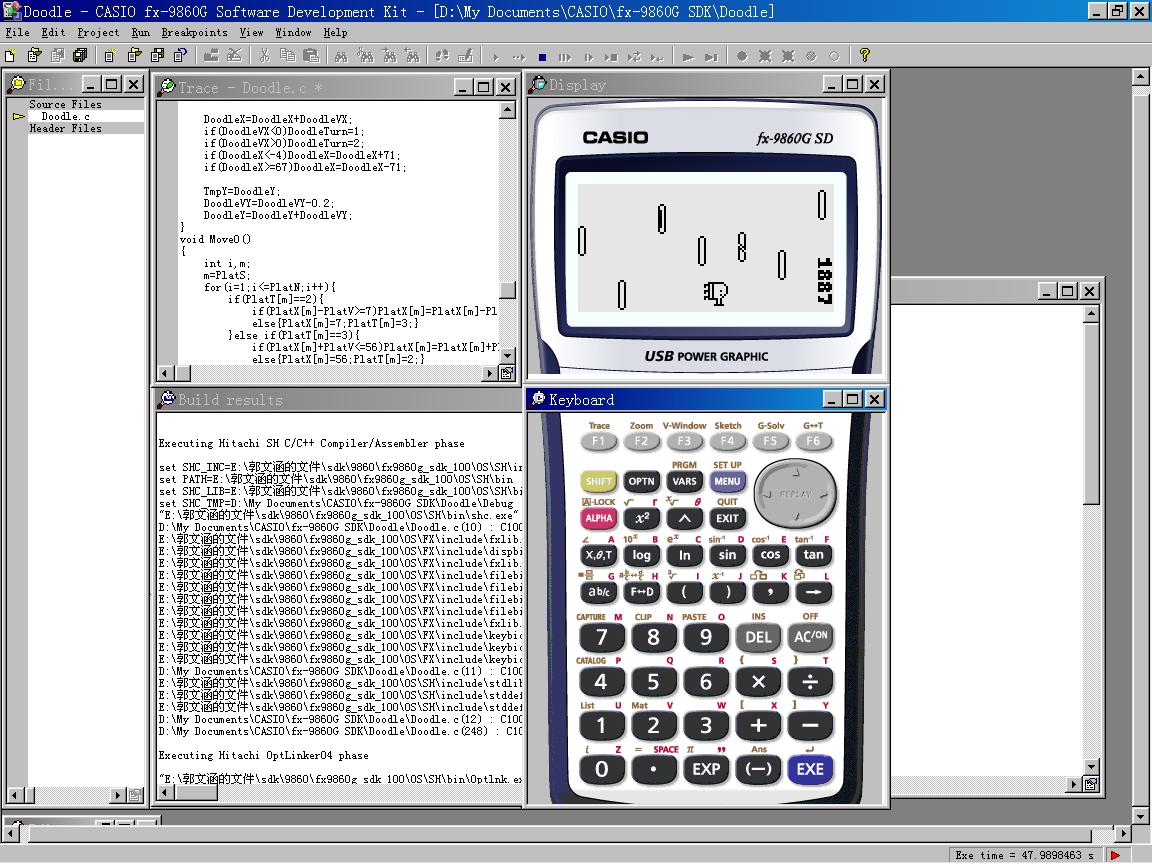Click the multiply × key
Viewport: 1152px width, 864px height.
pyautogui.click(x=758, y=682)
